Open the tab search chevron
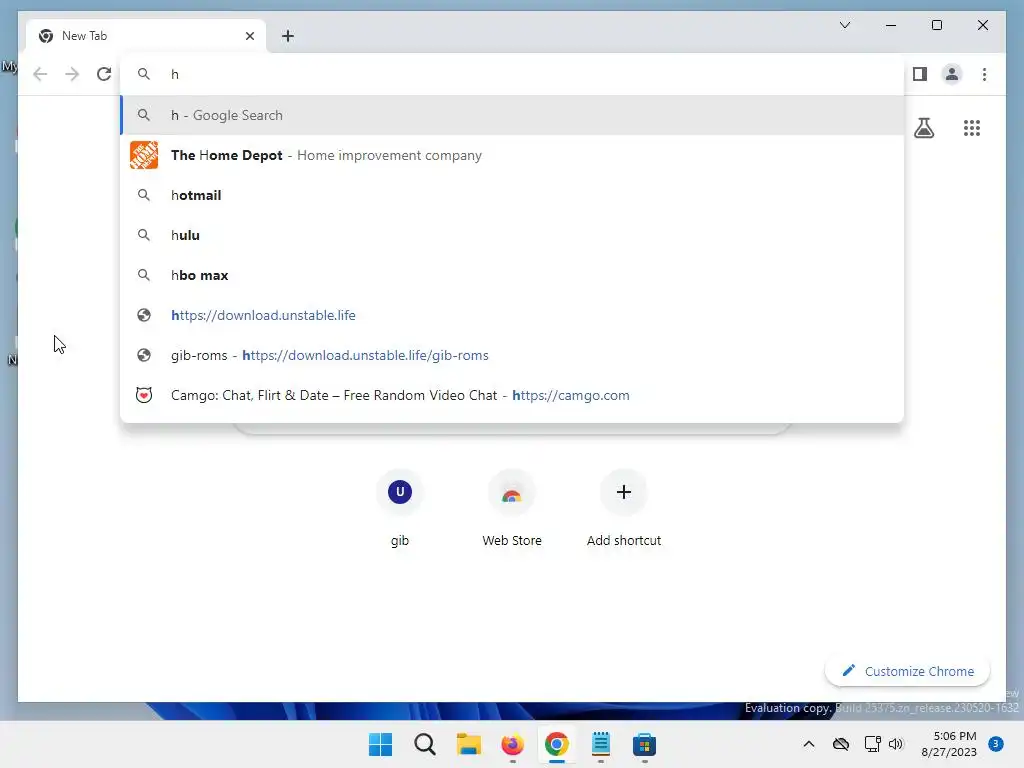This screenshot has width=1024, height=768. (844, 25)
